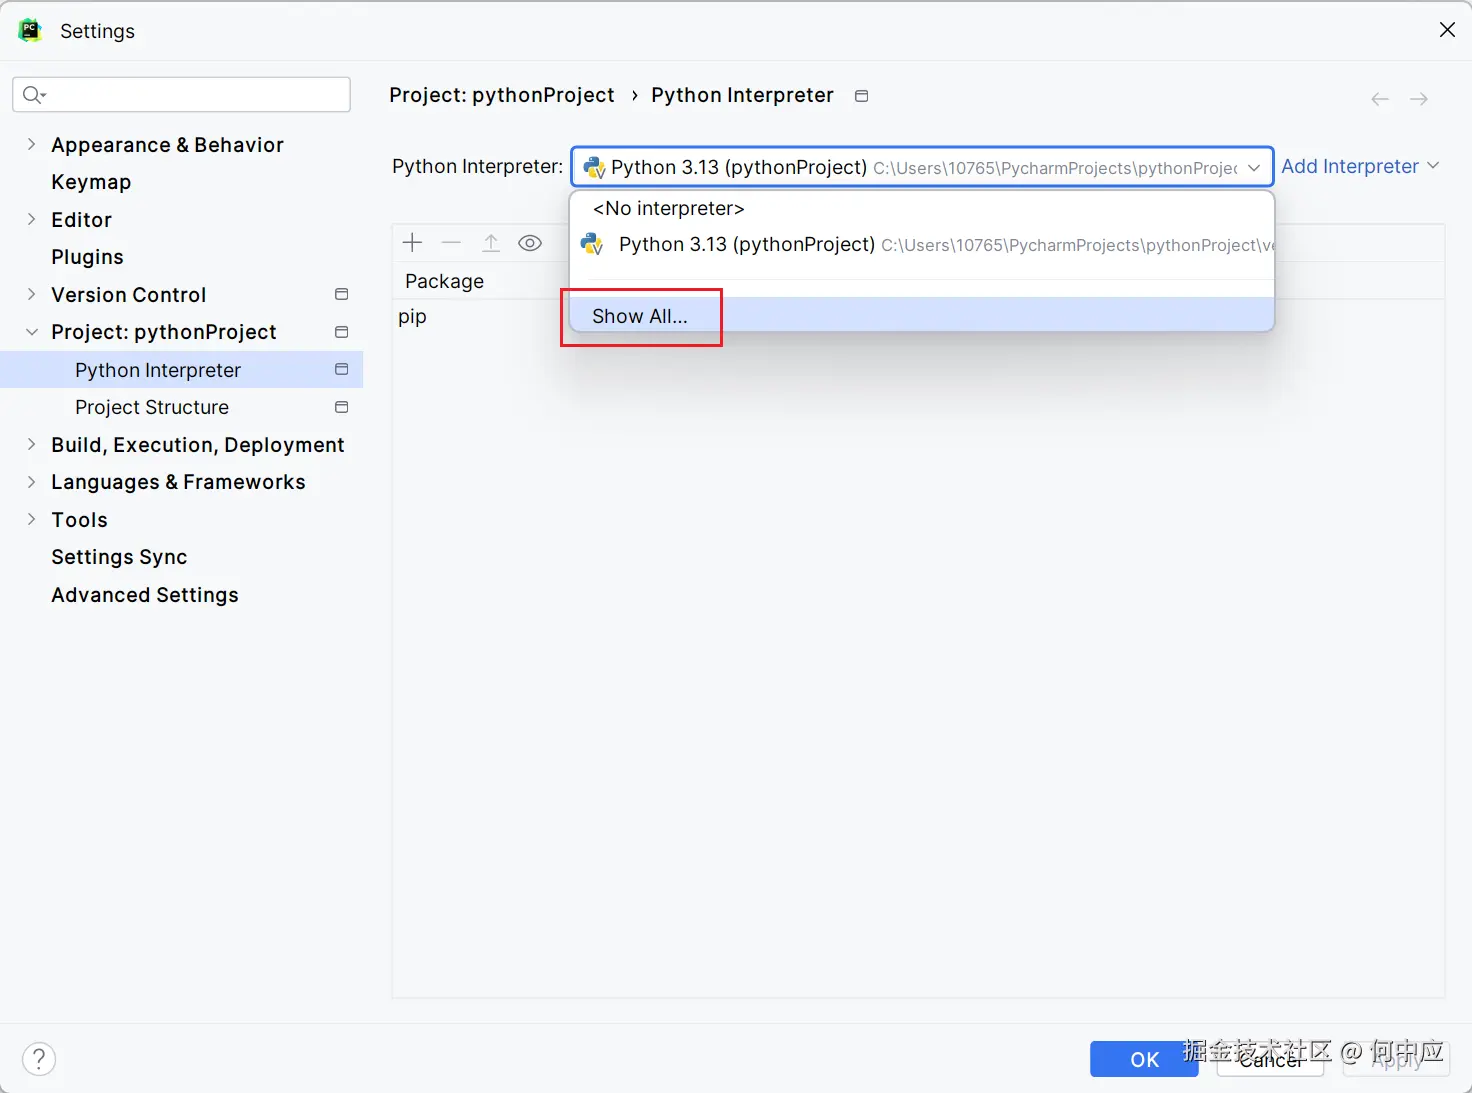1472x1093 pixels.
Task: Open Project Structure settings page
Action: point(152,407)
